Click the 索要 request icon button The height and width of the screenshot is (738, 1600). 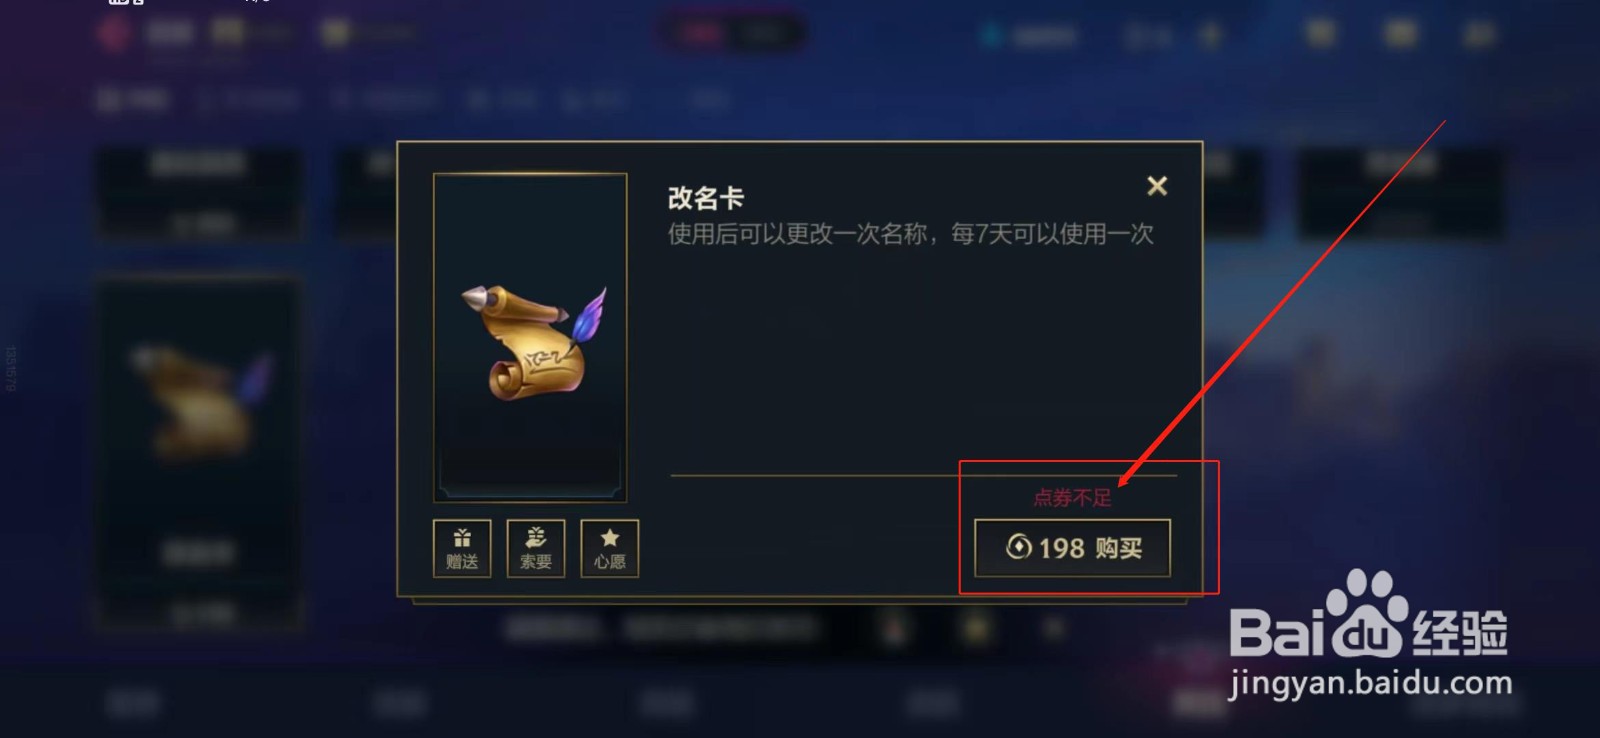(x=536, y=548)
